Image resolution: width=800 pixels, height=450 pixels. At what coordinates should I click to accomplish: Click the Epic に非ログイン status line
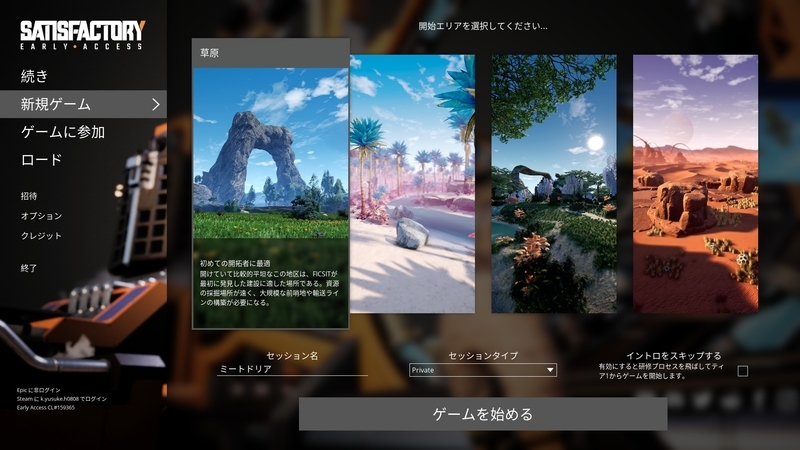coord(38,390)
